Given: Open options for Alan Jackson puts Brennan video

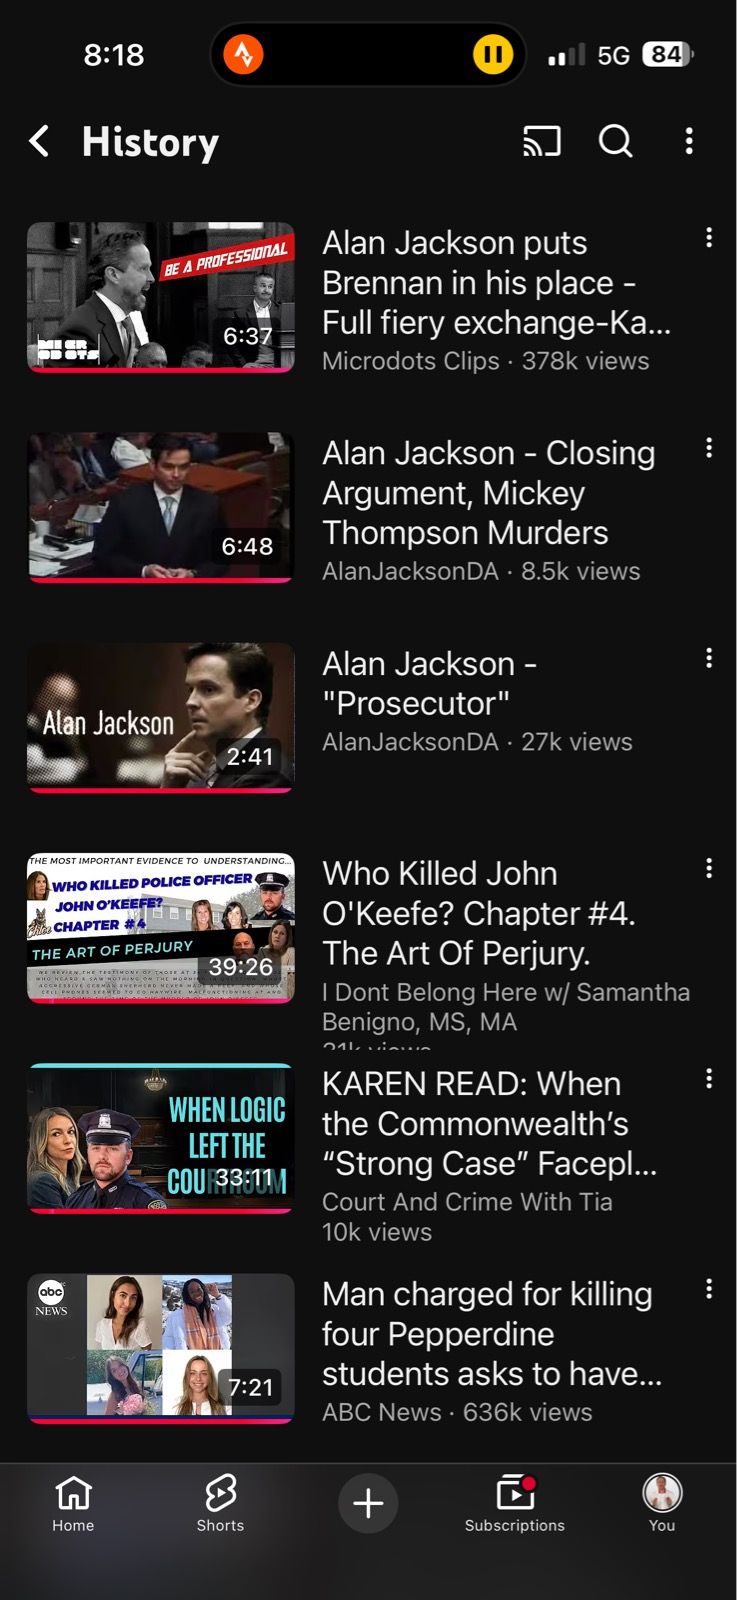Looking at the screenshot, I should click(x=709, y=237).
